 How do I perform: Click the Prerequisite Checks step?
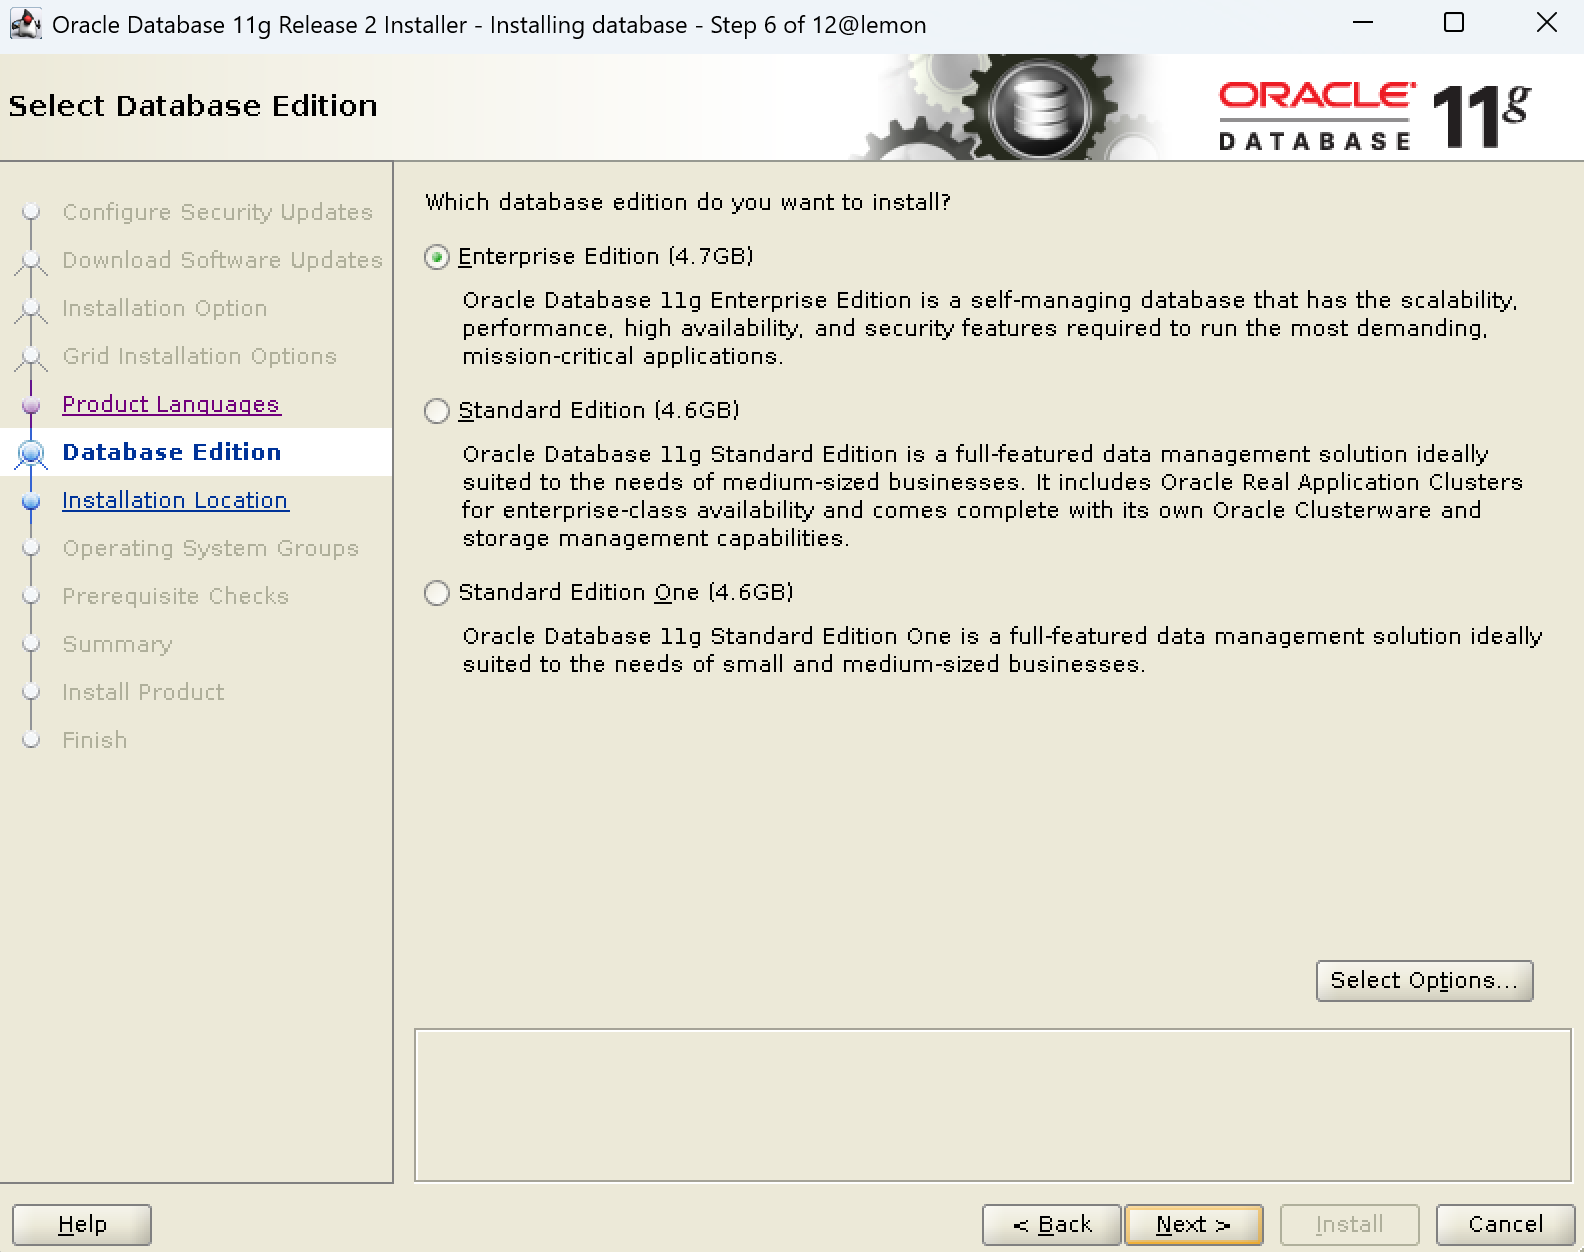tap(175, 596)
